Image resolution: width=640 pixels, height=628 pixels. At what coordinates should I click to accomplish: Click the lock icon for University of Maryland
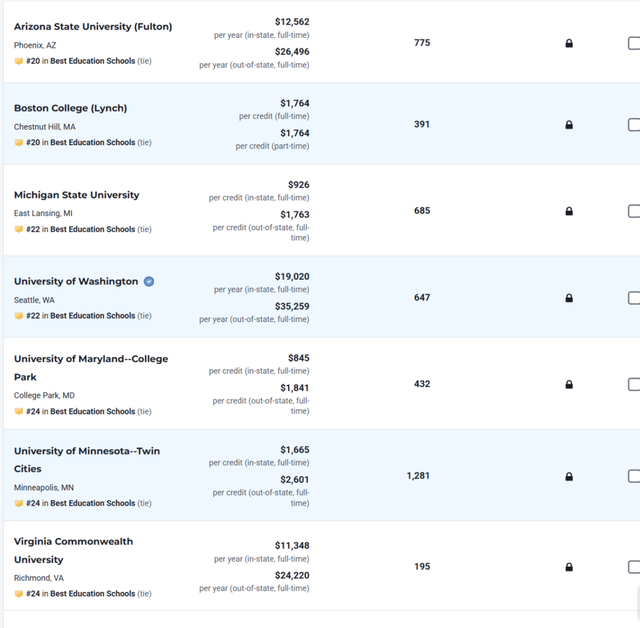[x=569, y=384]
